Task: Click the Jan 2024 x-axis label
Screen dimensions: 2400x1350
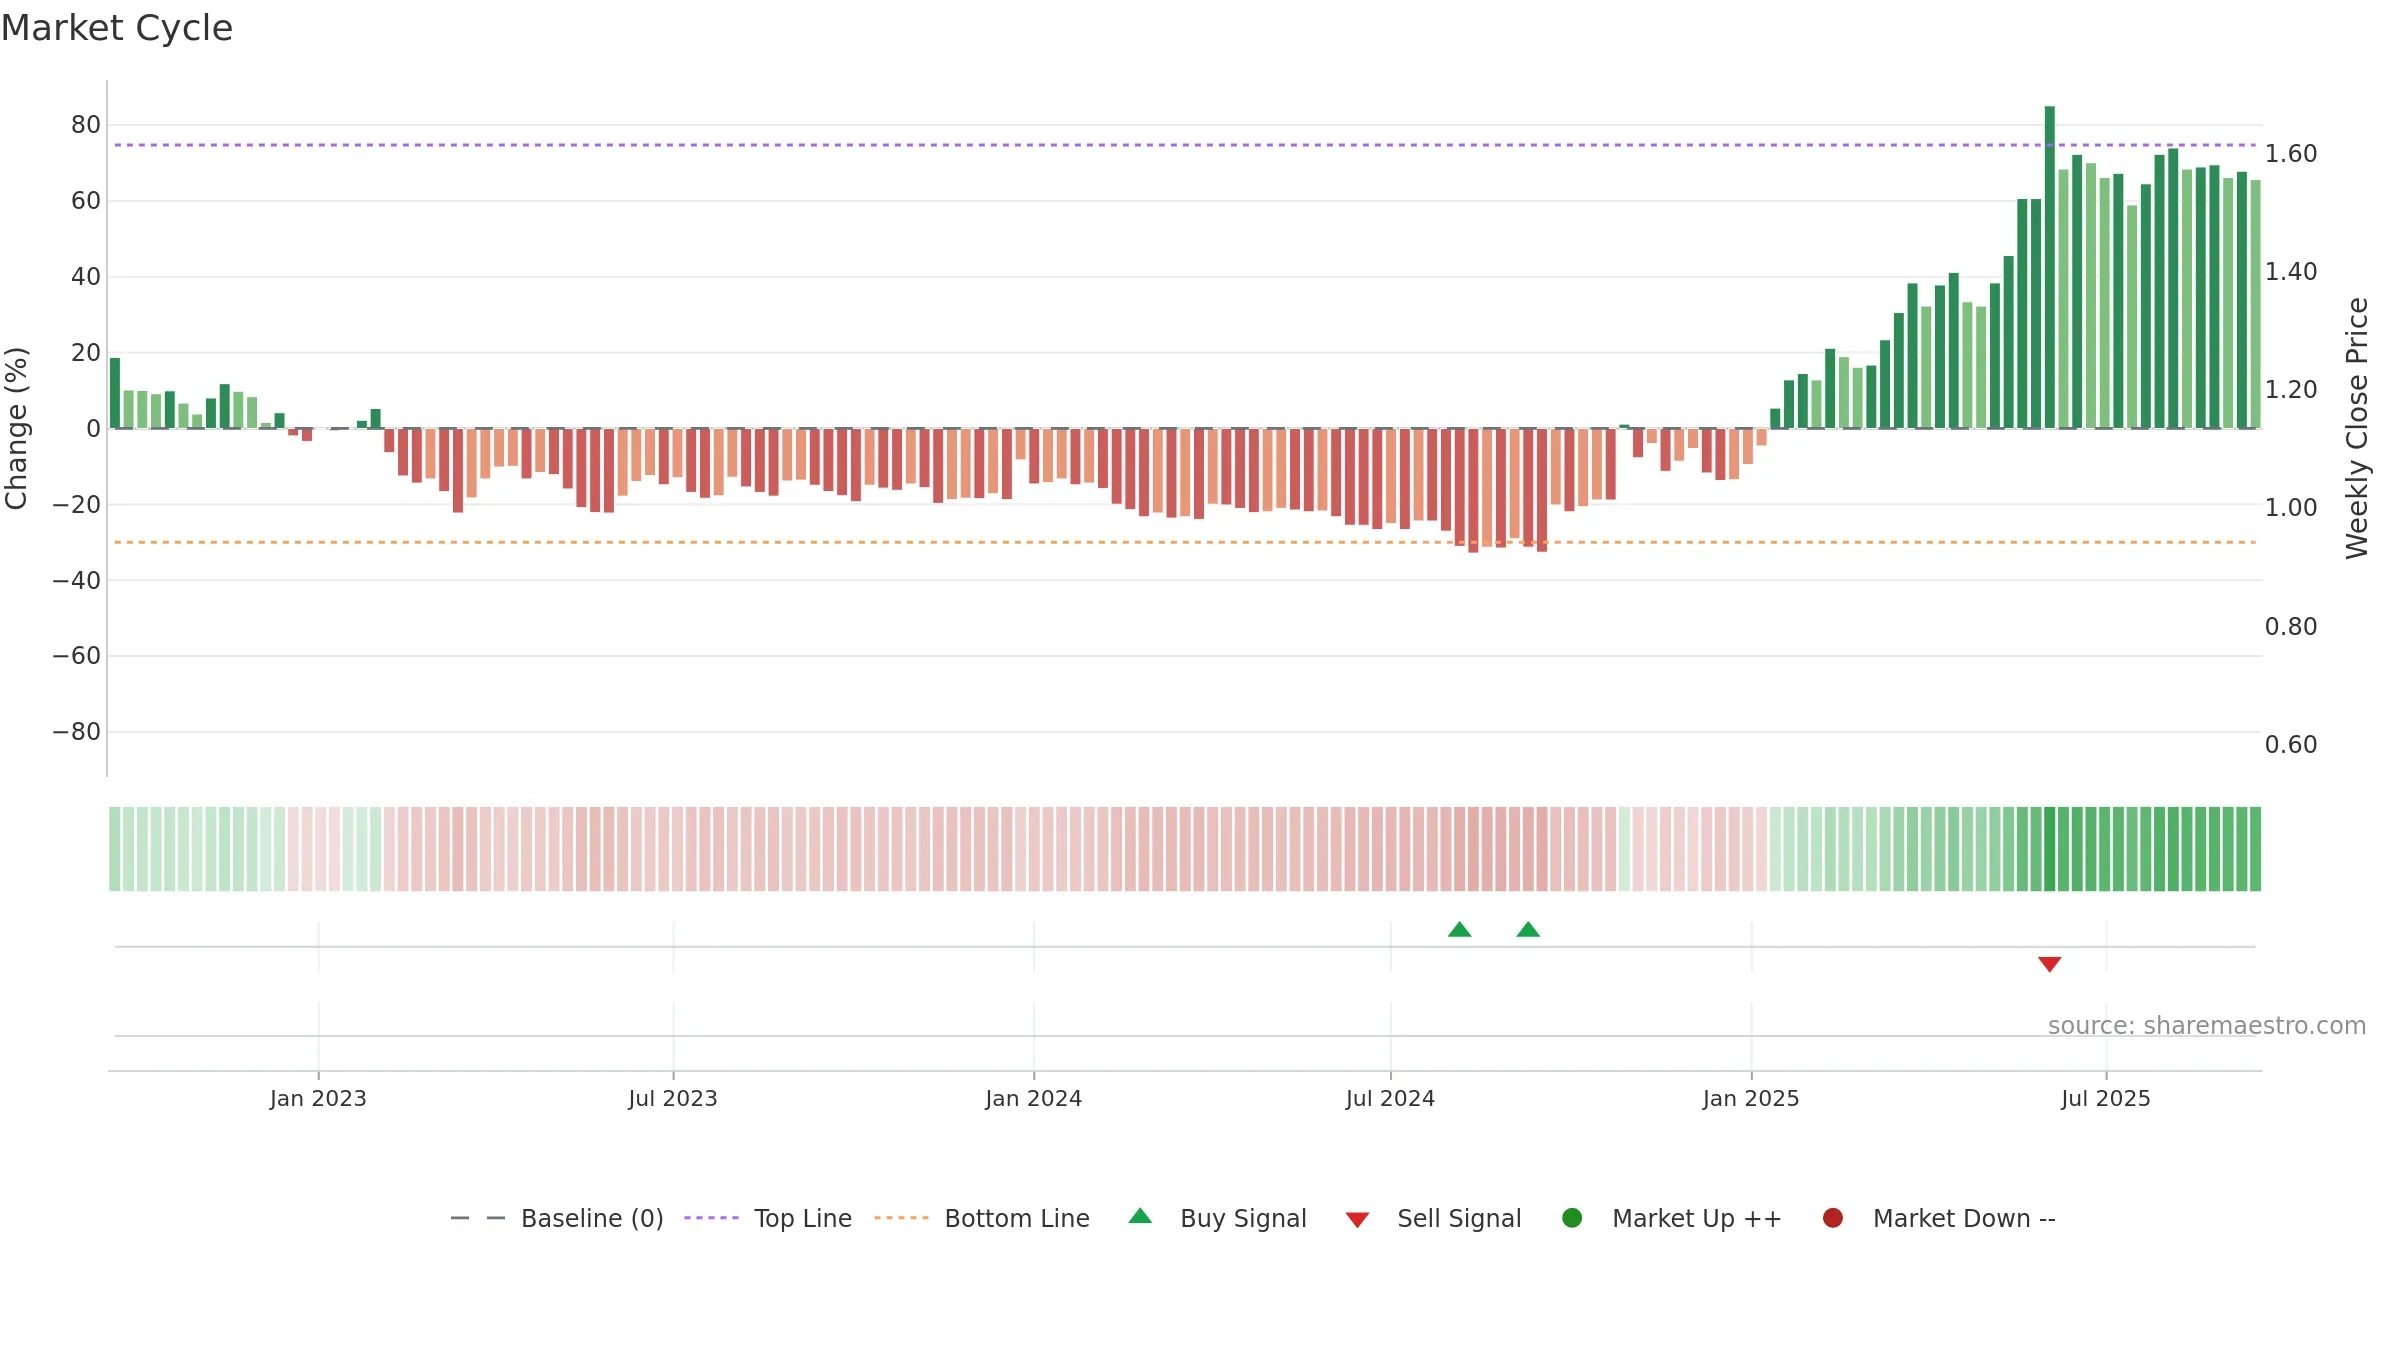Action: [1034, 1099]
